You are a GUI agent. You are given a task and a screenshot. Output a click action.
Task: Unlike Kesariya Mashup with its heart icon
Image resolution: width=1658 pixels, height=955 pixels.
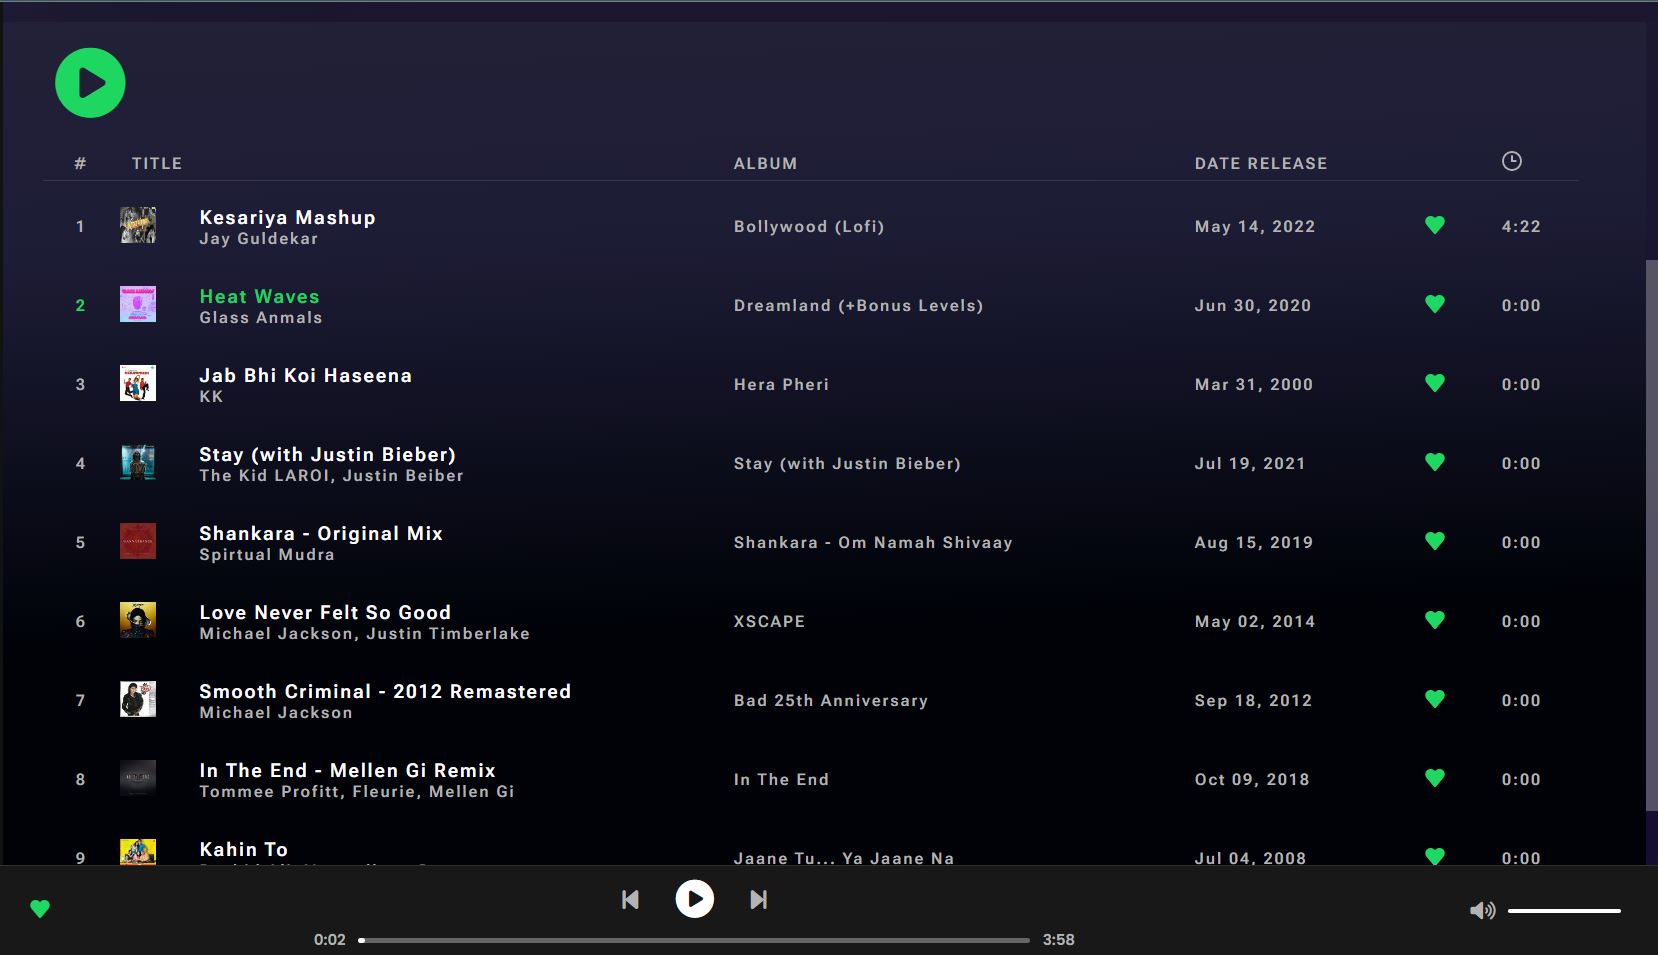click(1435, 226)
